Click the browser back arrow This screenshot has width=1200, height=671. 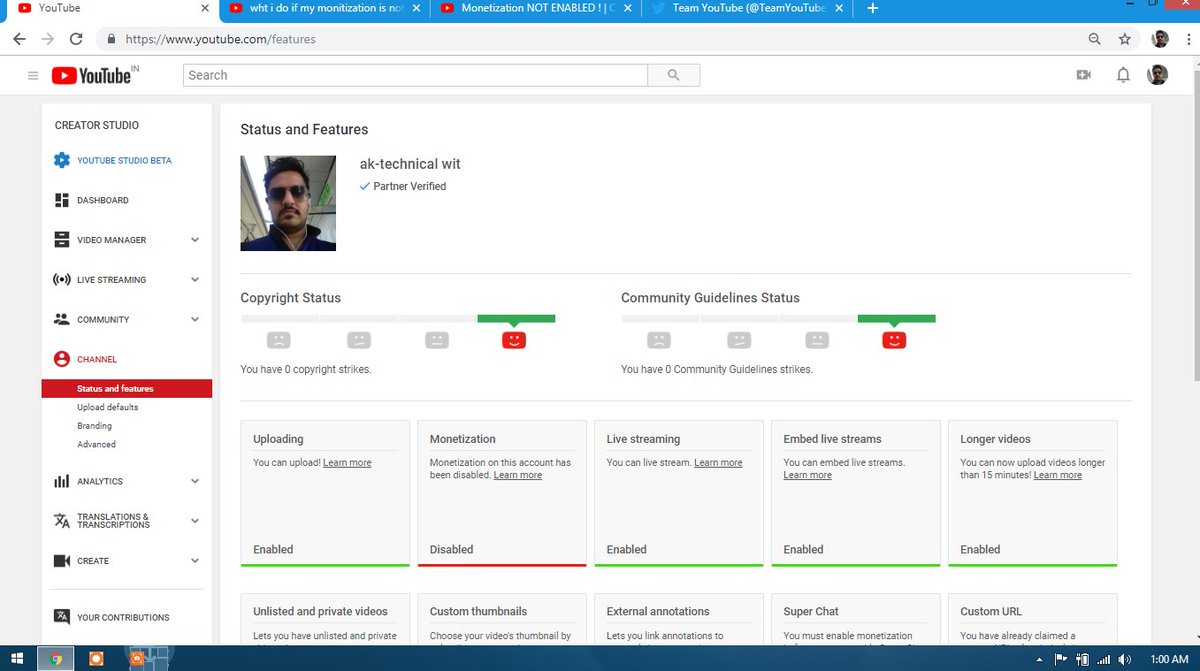[x=19, y=39]
